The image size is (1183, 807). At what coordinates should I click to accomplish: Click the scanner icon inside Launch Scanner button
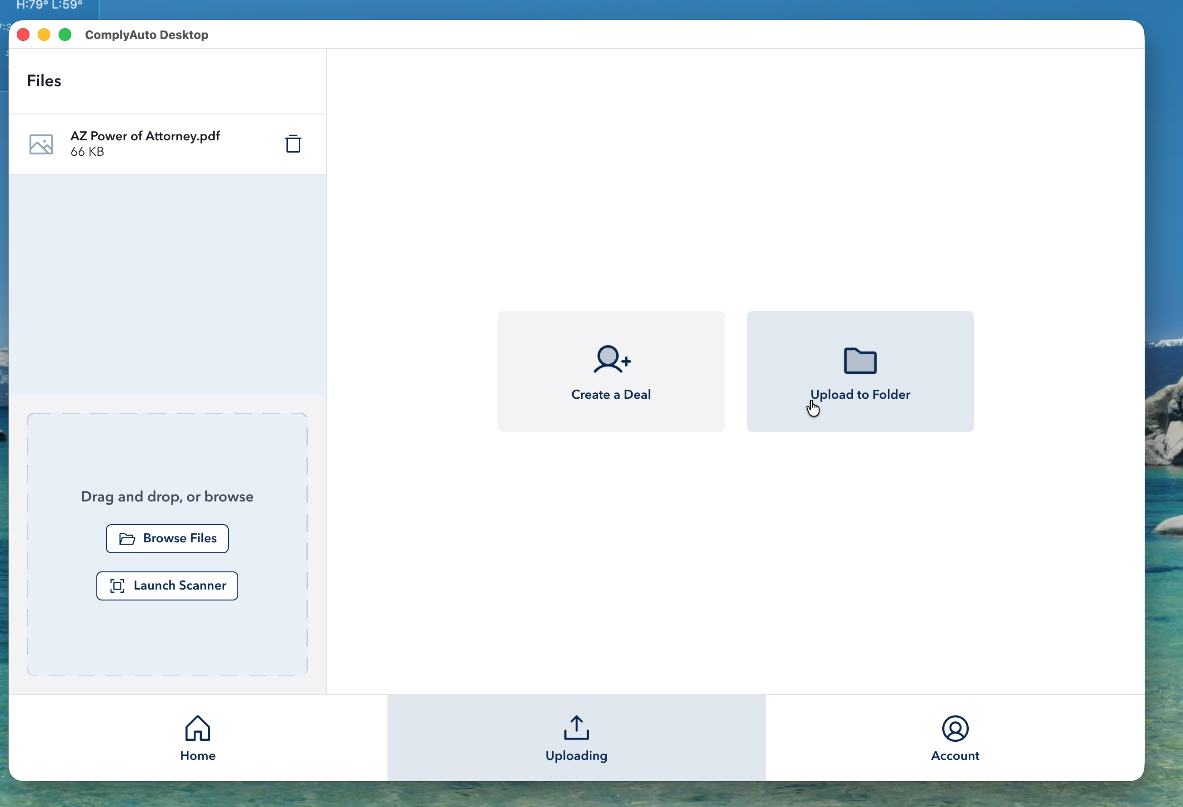[117, 586]
